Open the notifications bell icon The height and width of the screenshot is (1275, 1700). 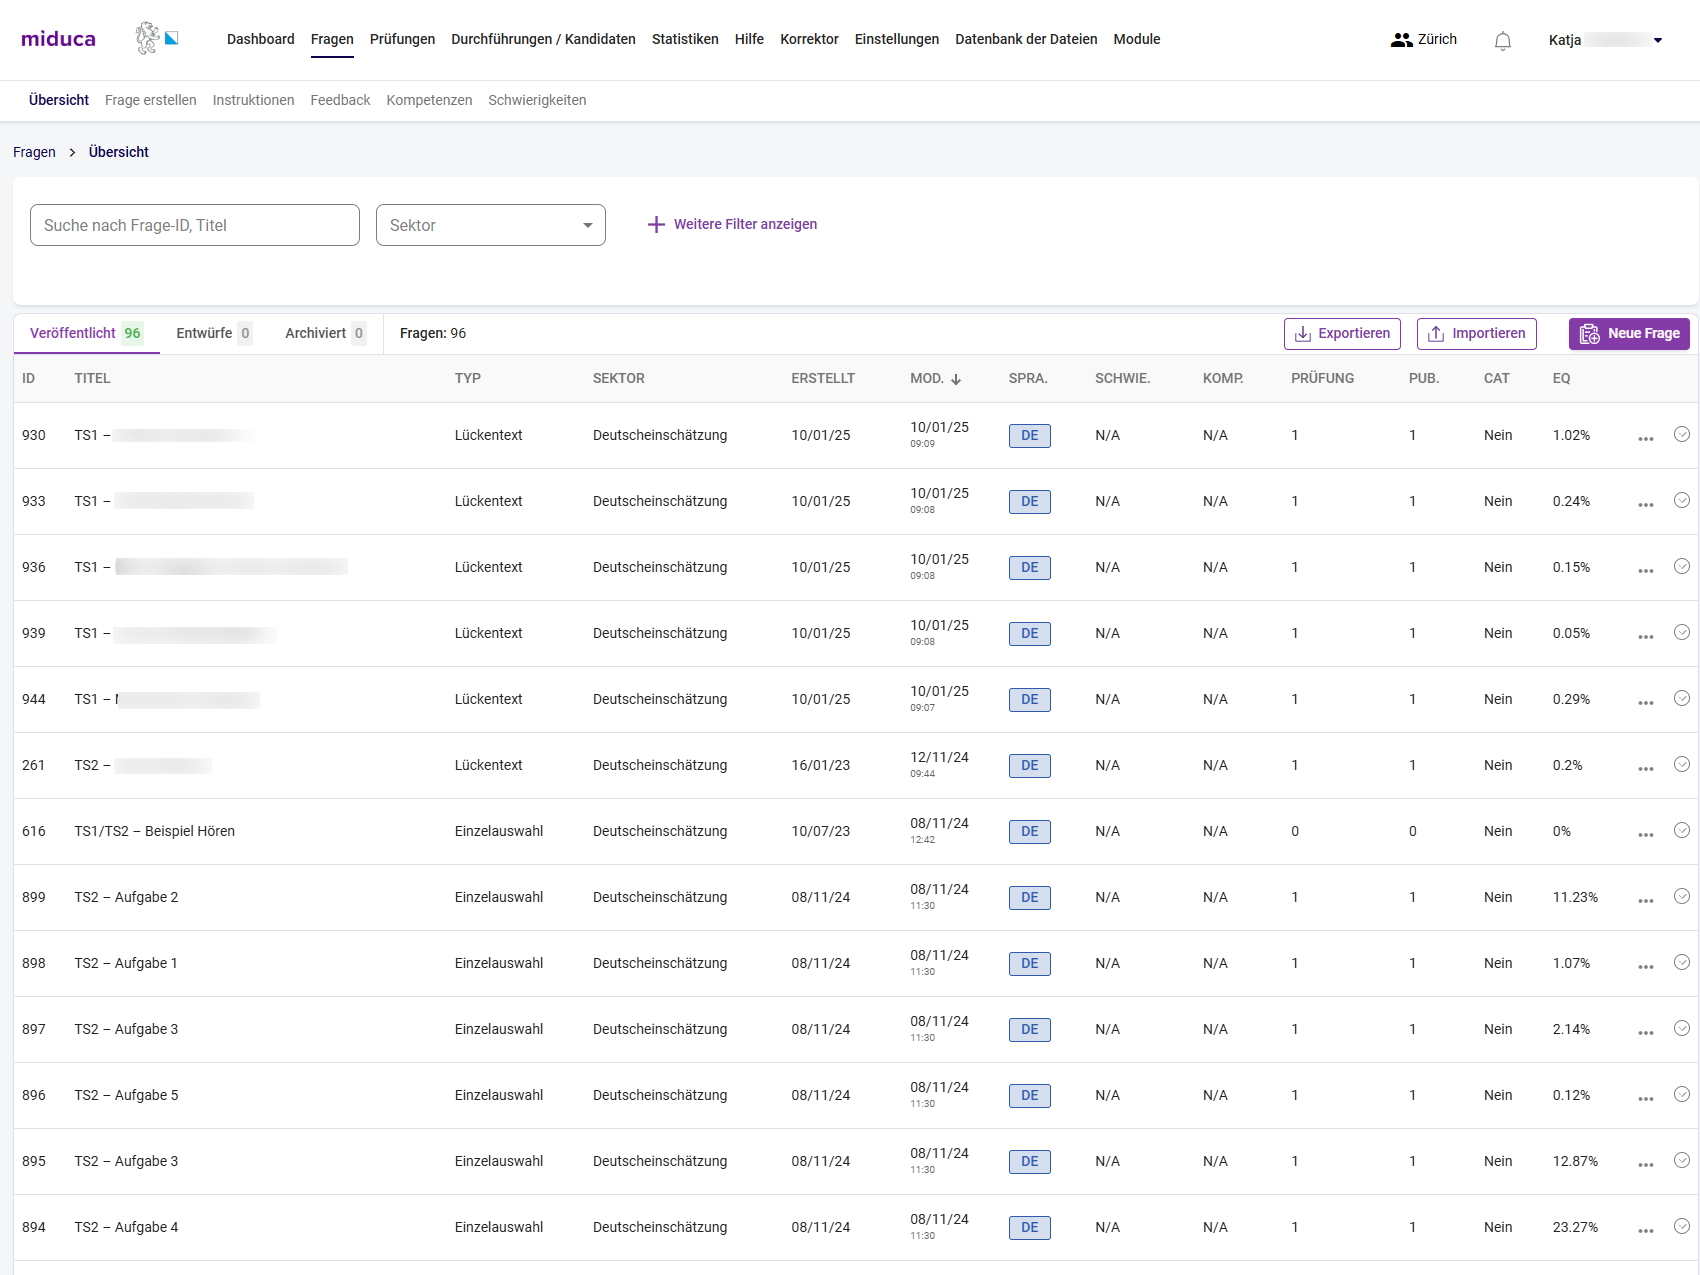click(x=1502, y=40)
